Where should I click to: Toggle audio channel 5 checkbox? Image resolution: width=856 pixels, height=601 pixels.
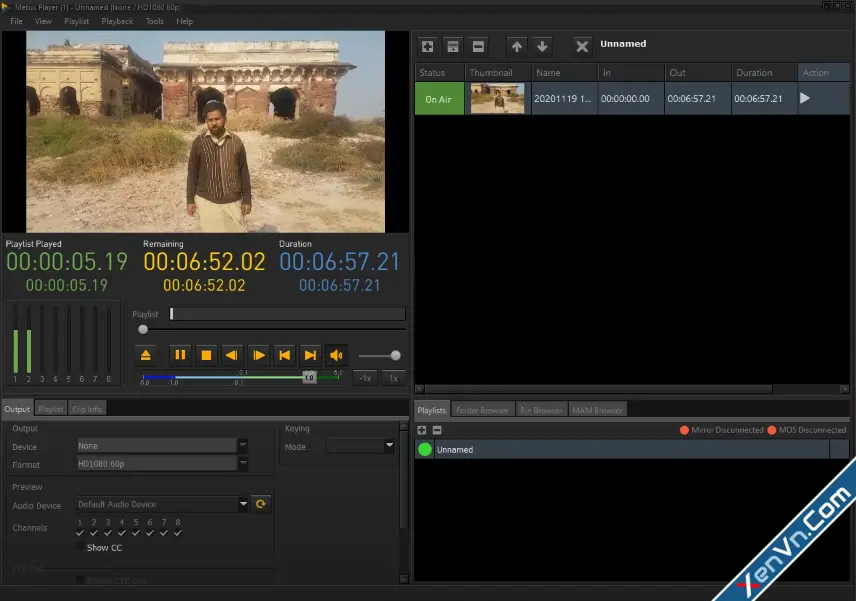pos(136,533)
